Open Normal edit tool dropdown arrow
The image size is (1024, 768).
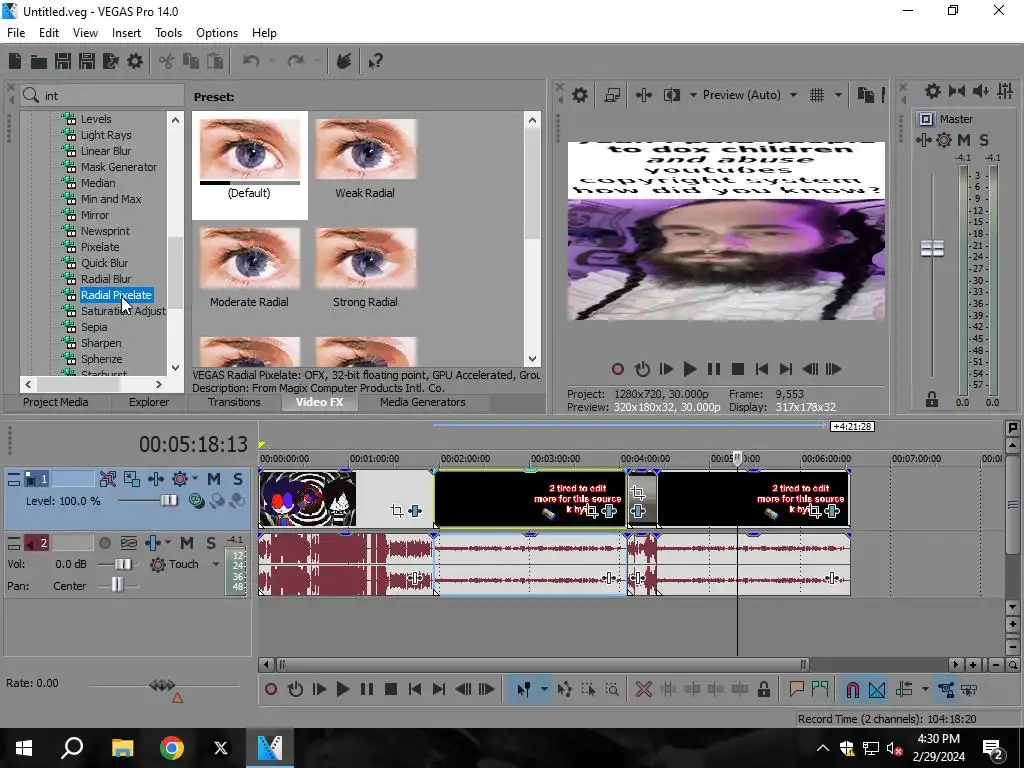click(x=543, y=689)
